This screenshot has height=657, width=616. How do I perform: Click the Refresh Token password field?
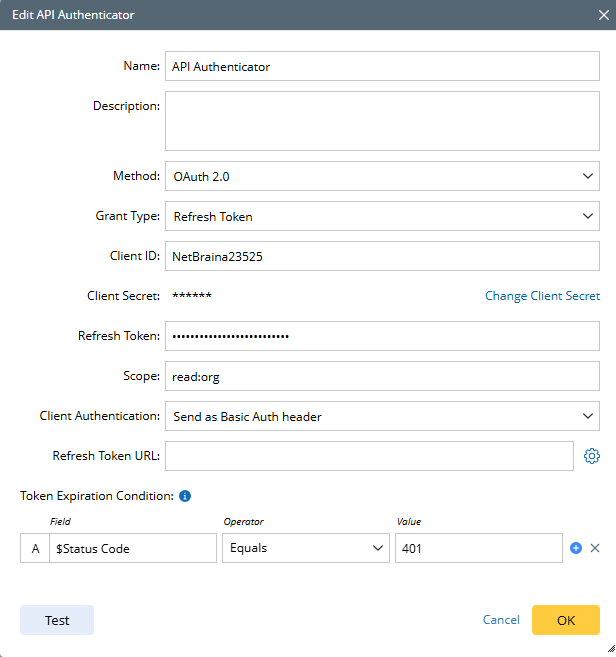(x=382, y=336)
